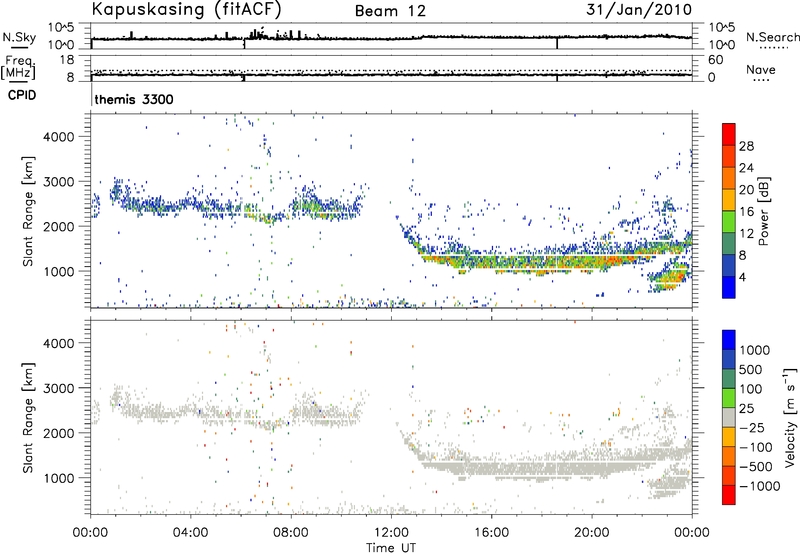Screen dimensions: 800x554
Task: Click the 4000 tick on power panel
Action: (58, 137)
